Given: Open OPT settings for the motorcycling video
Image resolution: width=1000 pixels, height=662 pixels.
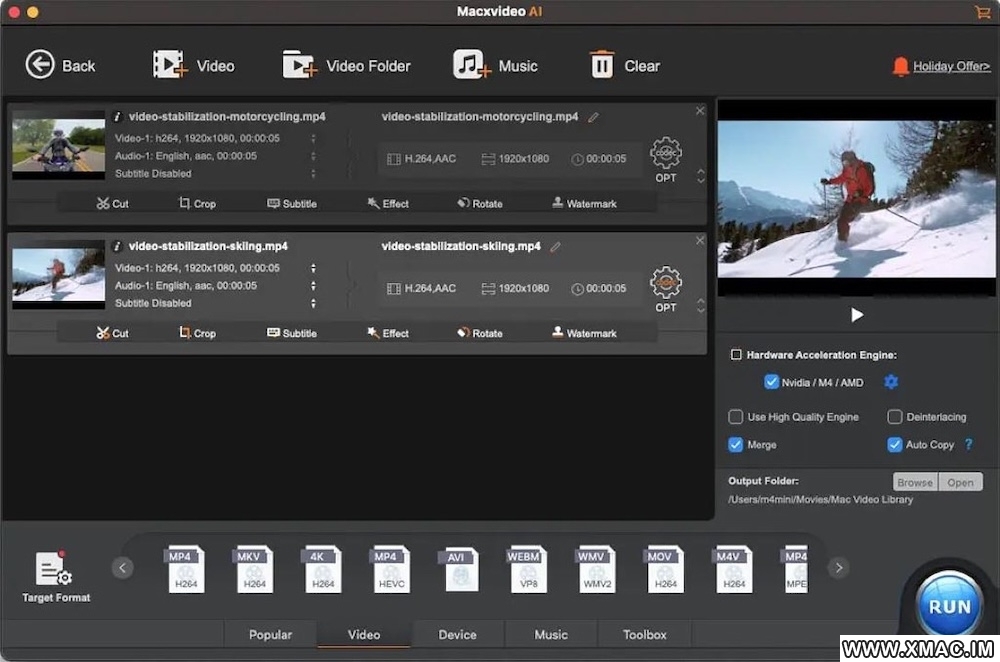Looking at the screenshot, I should click(666, 154).
